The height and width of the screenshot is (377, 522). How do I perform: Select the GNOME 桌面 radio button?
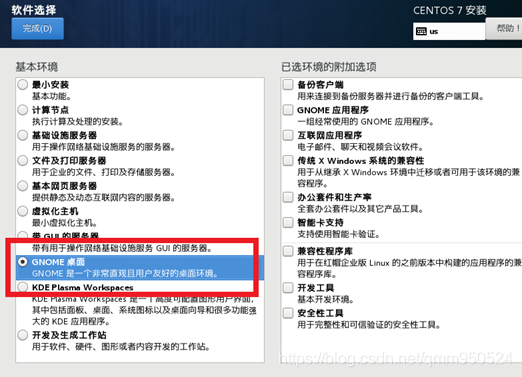pyautogui.click(x=23, y=262)
